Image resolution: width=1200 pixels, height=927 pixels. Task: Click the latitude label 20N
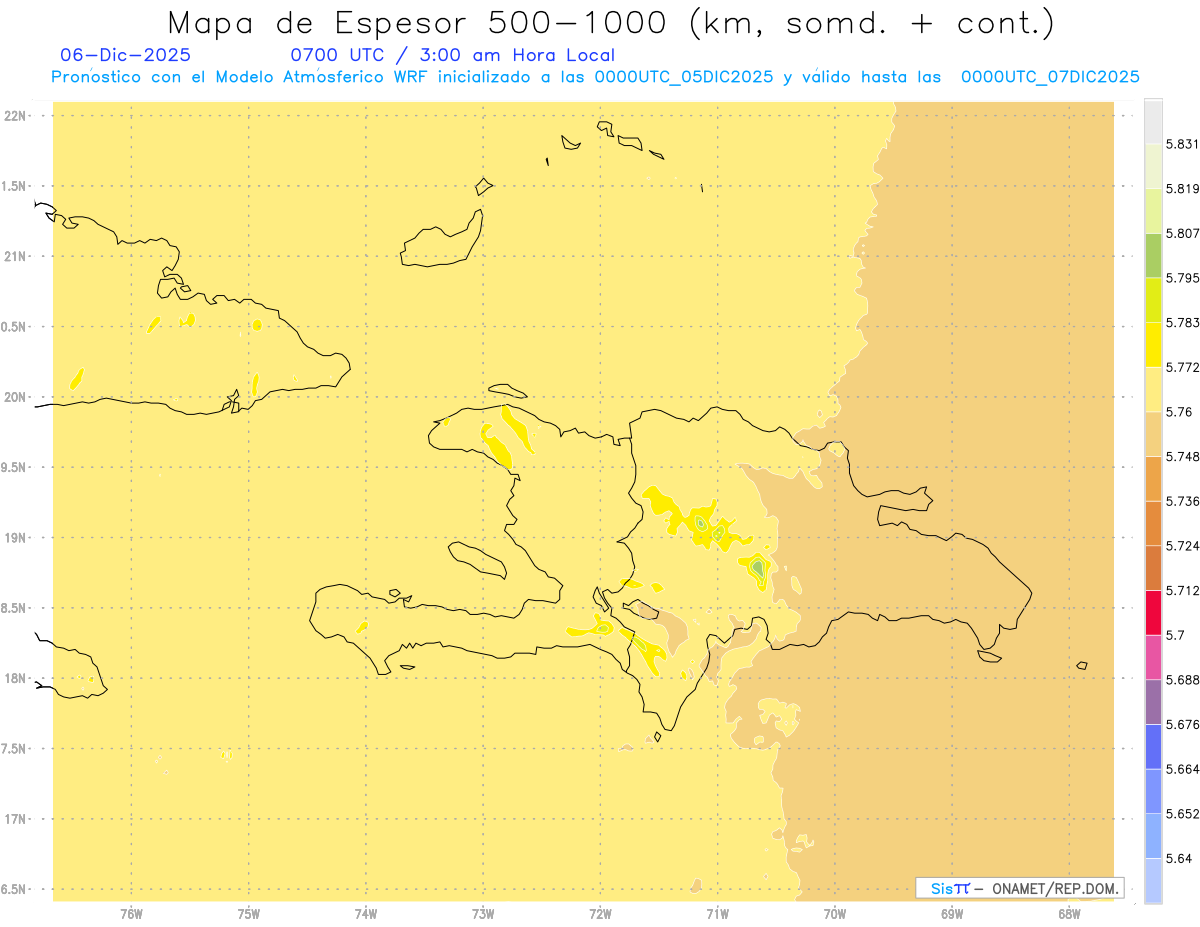point(16,397)
